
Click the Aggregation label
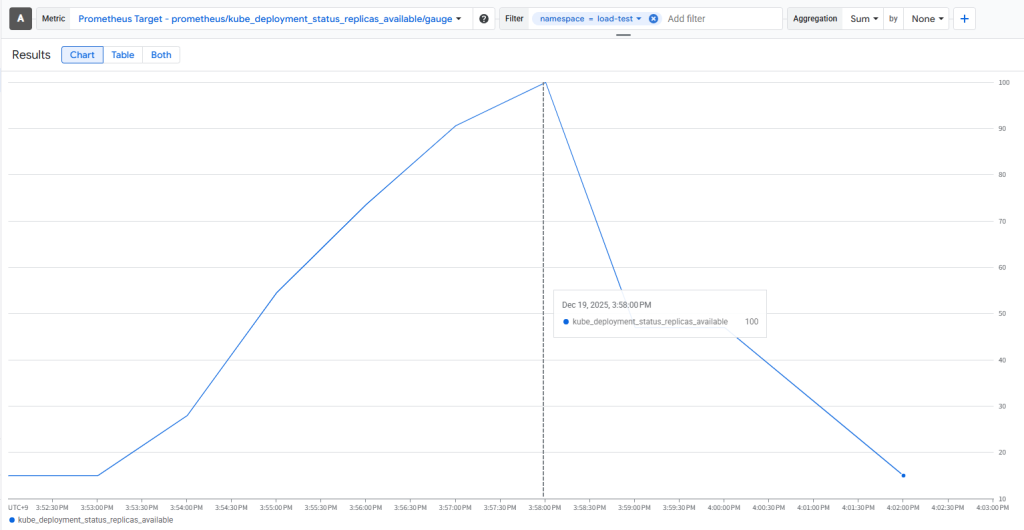click(x=815, y=19)
